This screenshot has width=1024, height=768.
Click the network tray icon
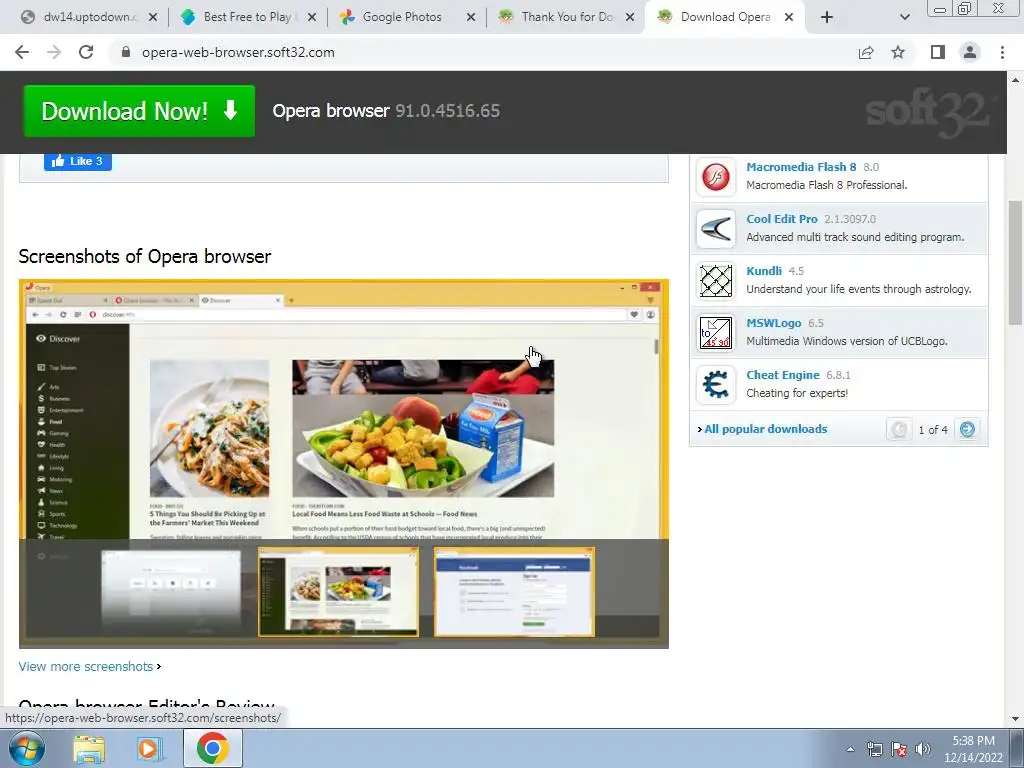click(x=874, y=749)
